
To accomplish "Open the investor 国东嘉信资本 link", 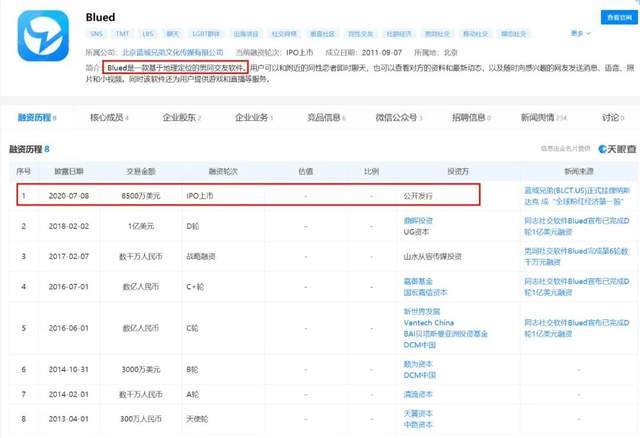I will tap(425, 292).
